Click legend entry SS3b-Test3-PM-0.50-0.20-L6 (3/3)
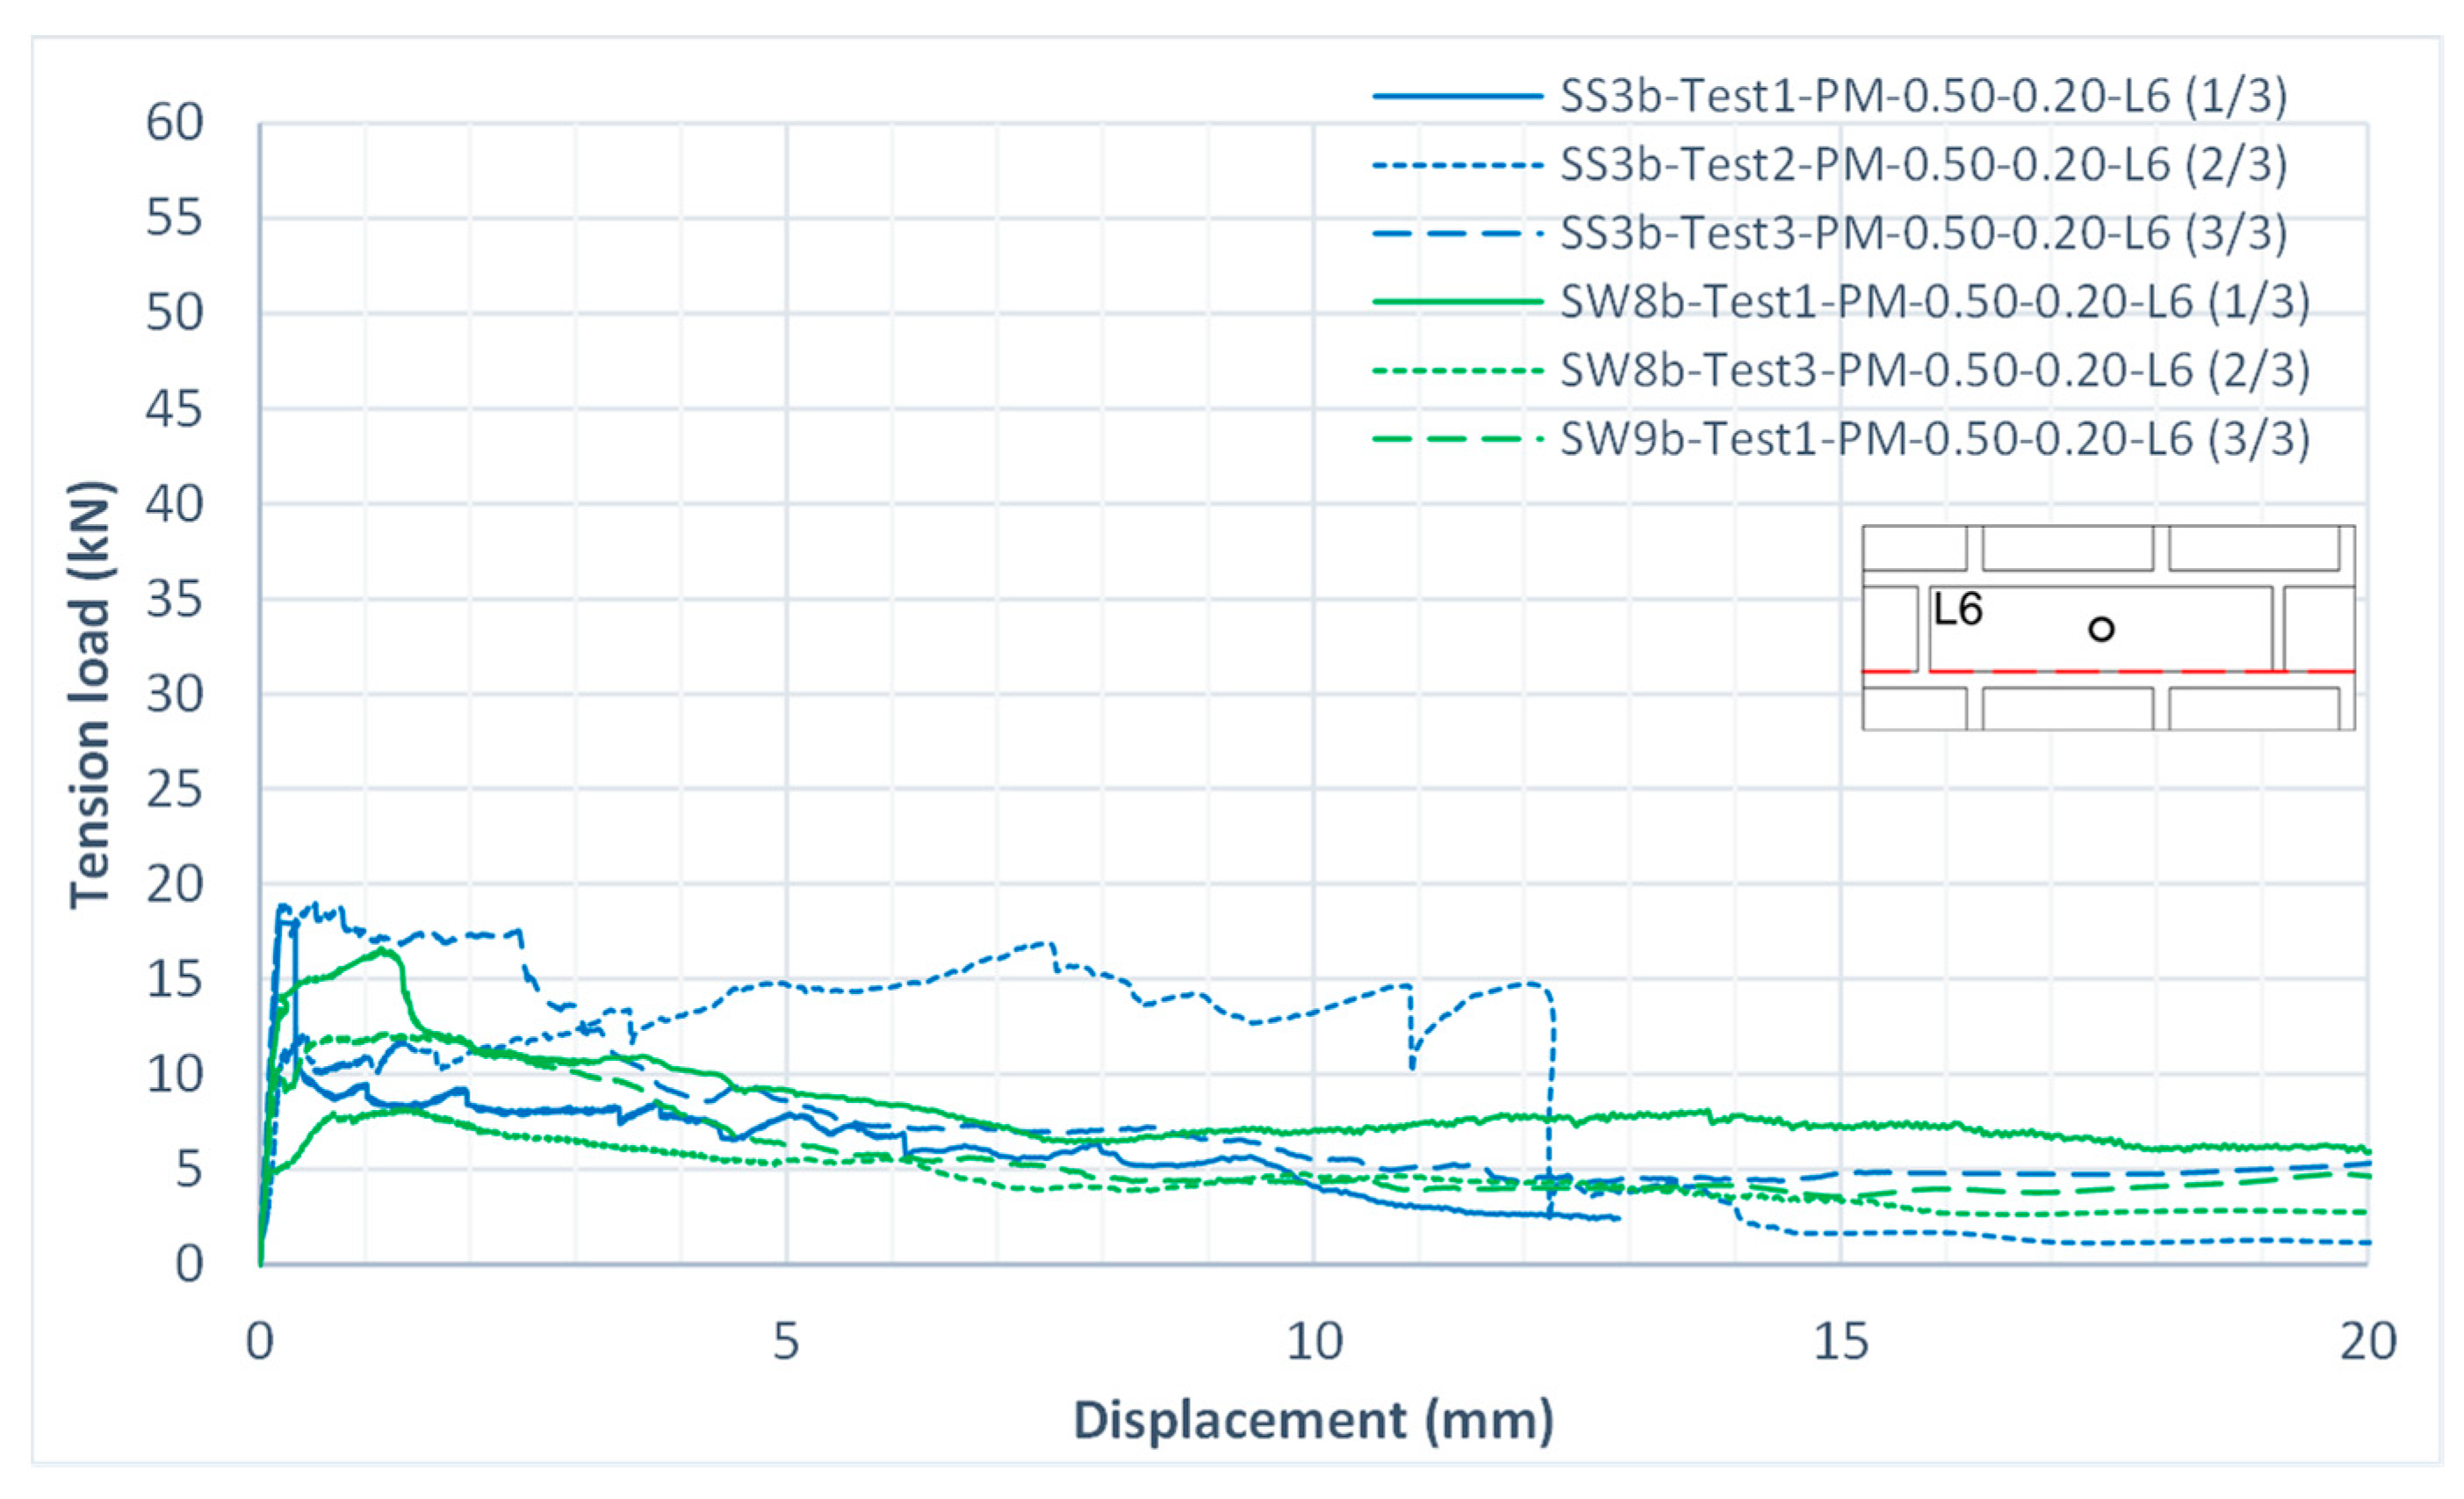This screenshot has height=1499, width=2464. coord(1923,233)
